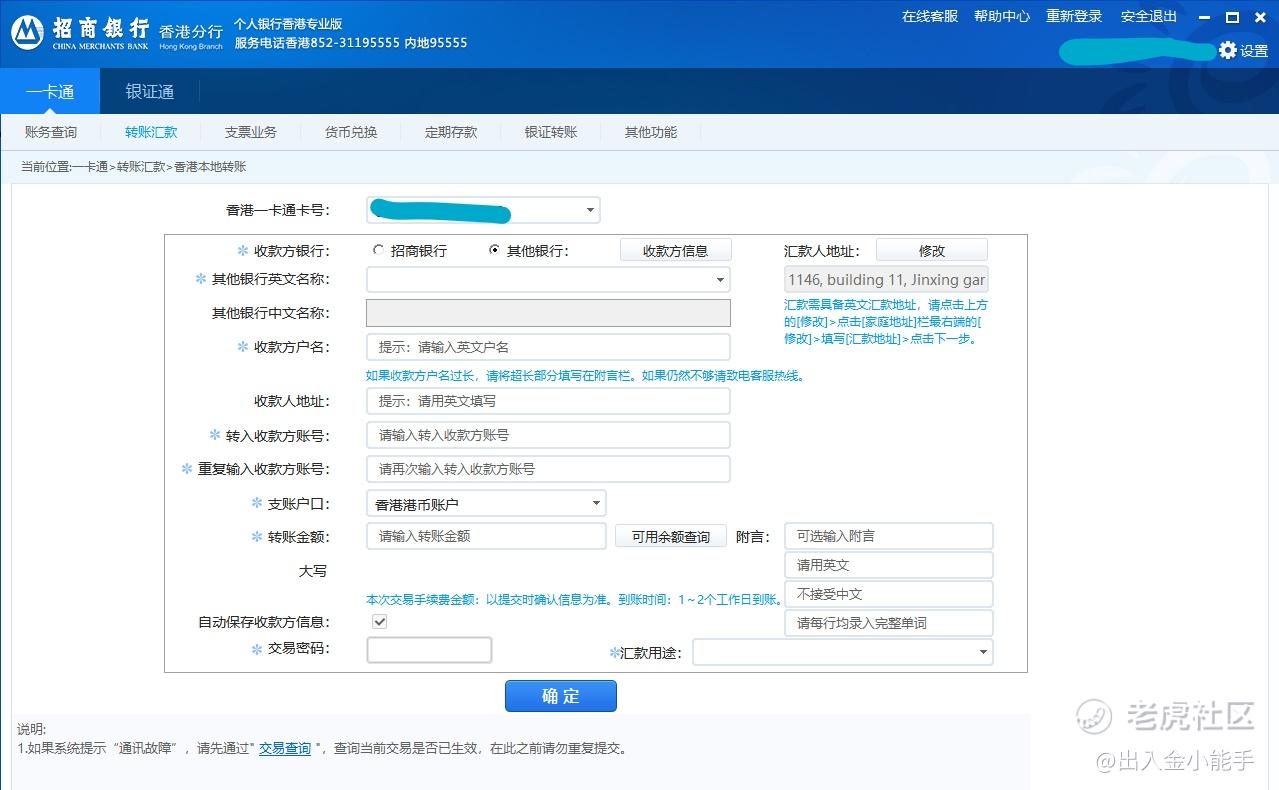Click the 大写 amount label
The height and width of the screenshot is (790, 1279).
pos(313,571)
